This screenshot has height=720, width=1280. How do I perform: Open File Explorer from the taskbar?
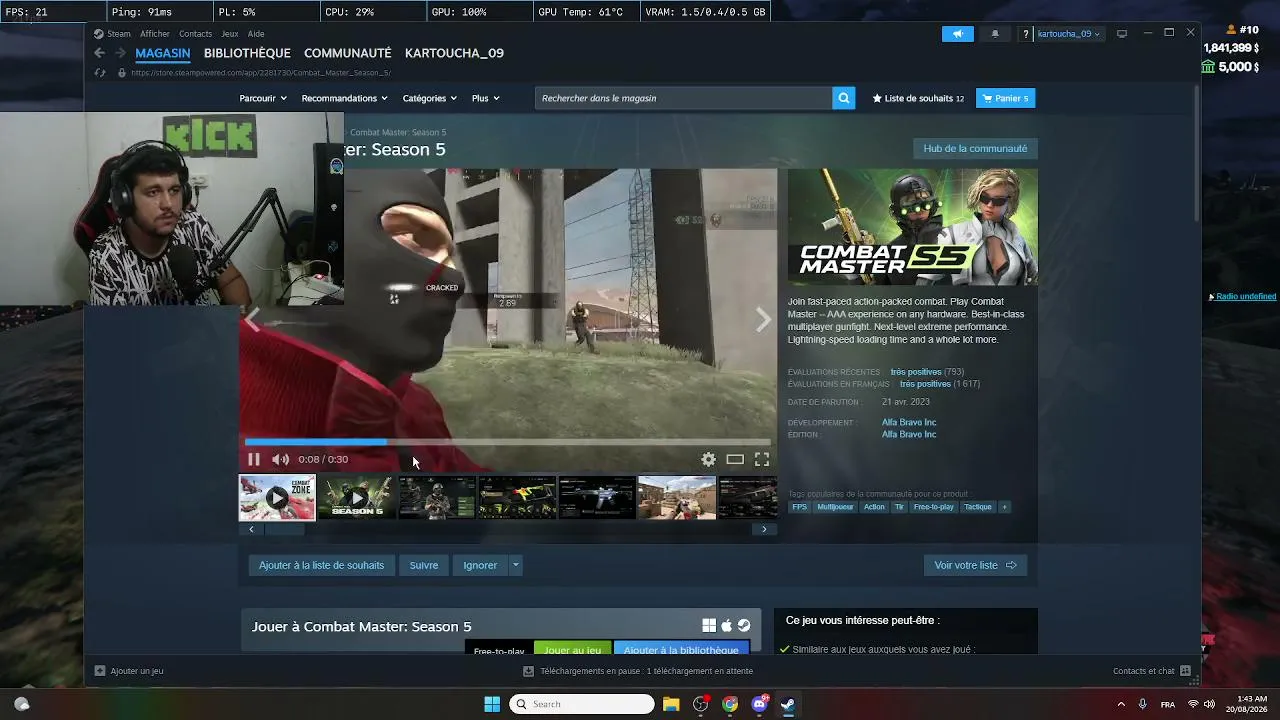(670, 704)
